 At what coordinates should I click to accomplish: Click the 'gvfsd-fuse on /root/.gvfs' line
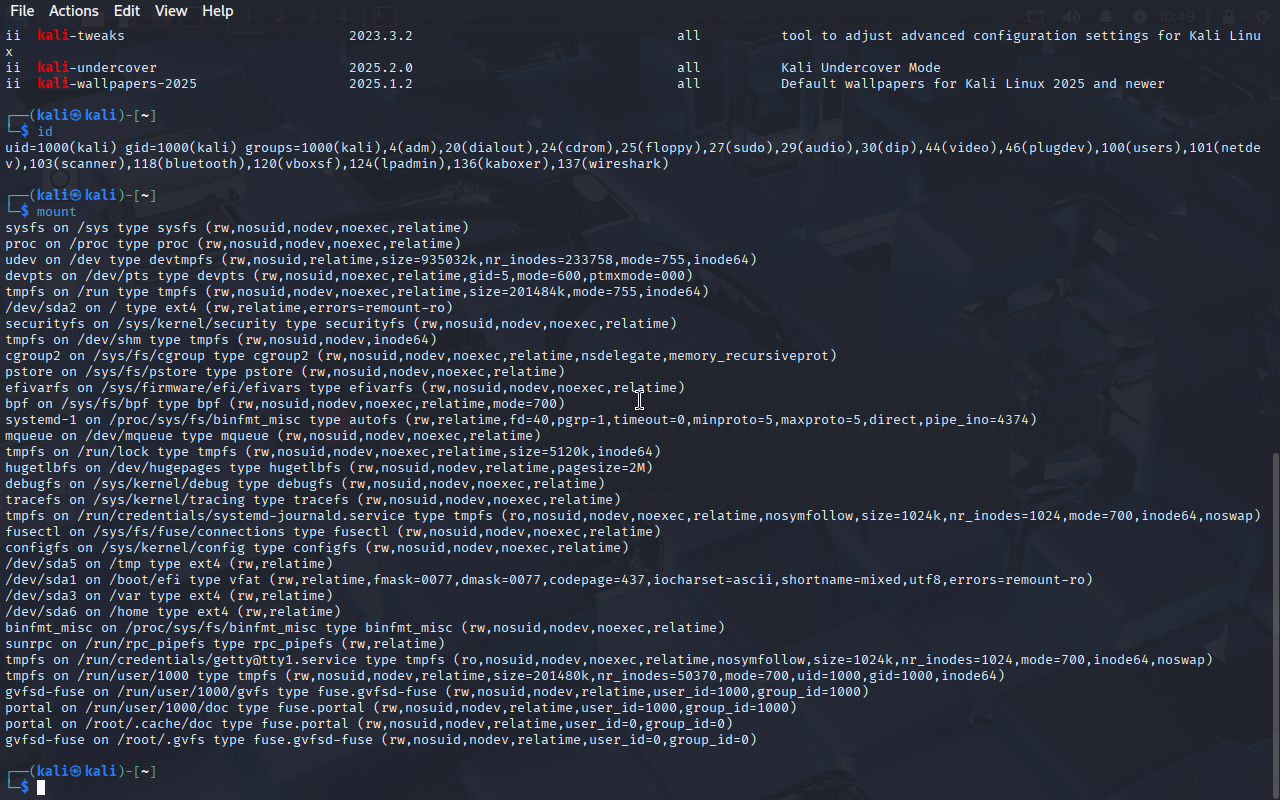(x=381, y=739)
